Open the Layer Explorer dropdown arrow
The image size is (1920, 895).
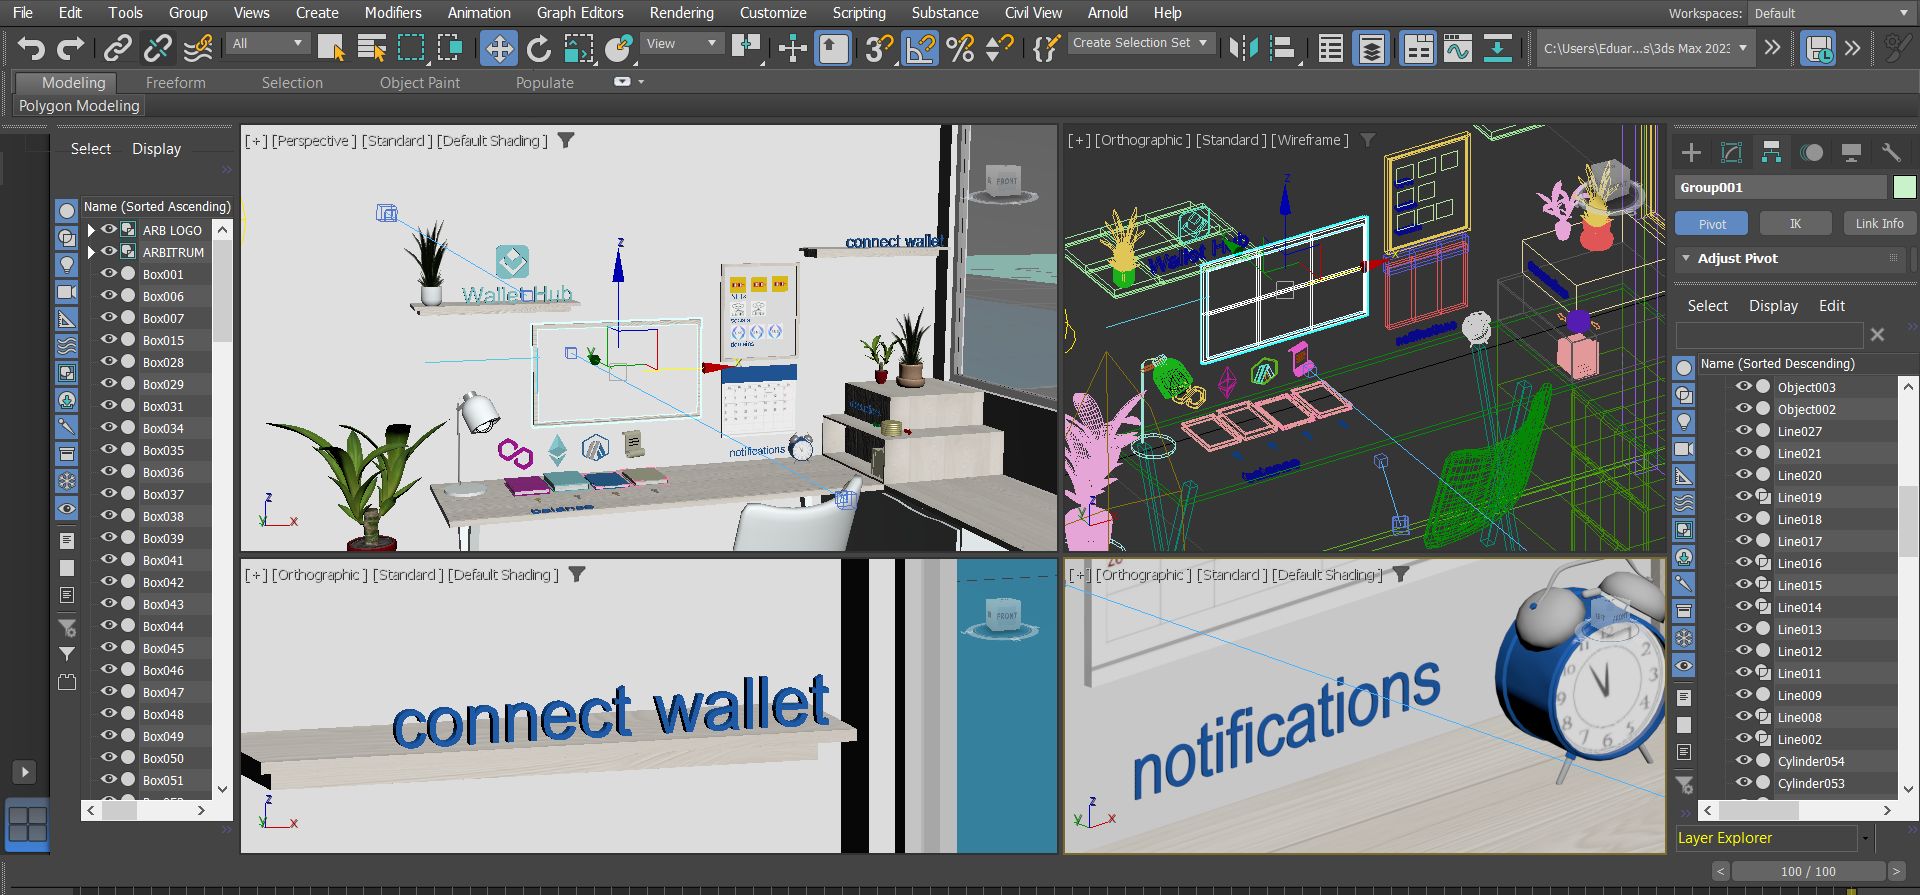pyautogui.click(x=1864, y=838)
